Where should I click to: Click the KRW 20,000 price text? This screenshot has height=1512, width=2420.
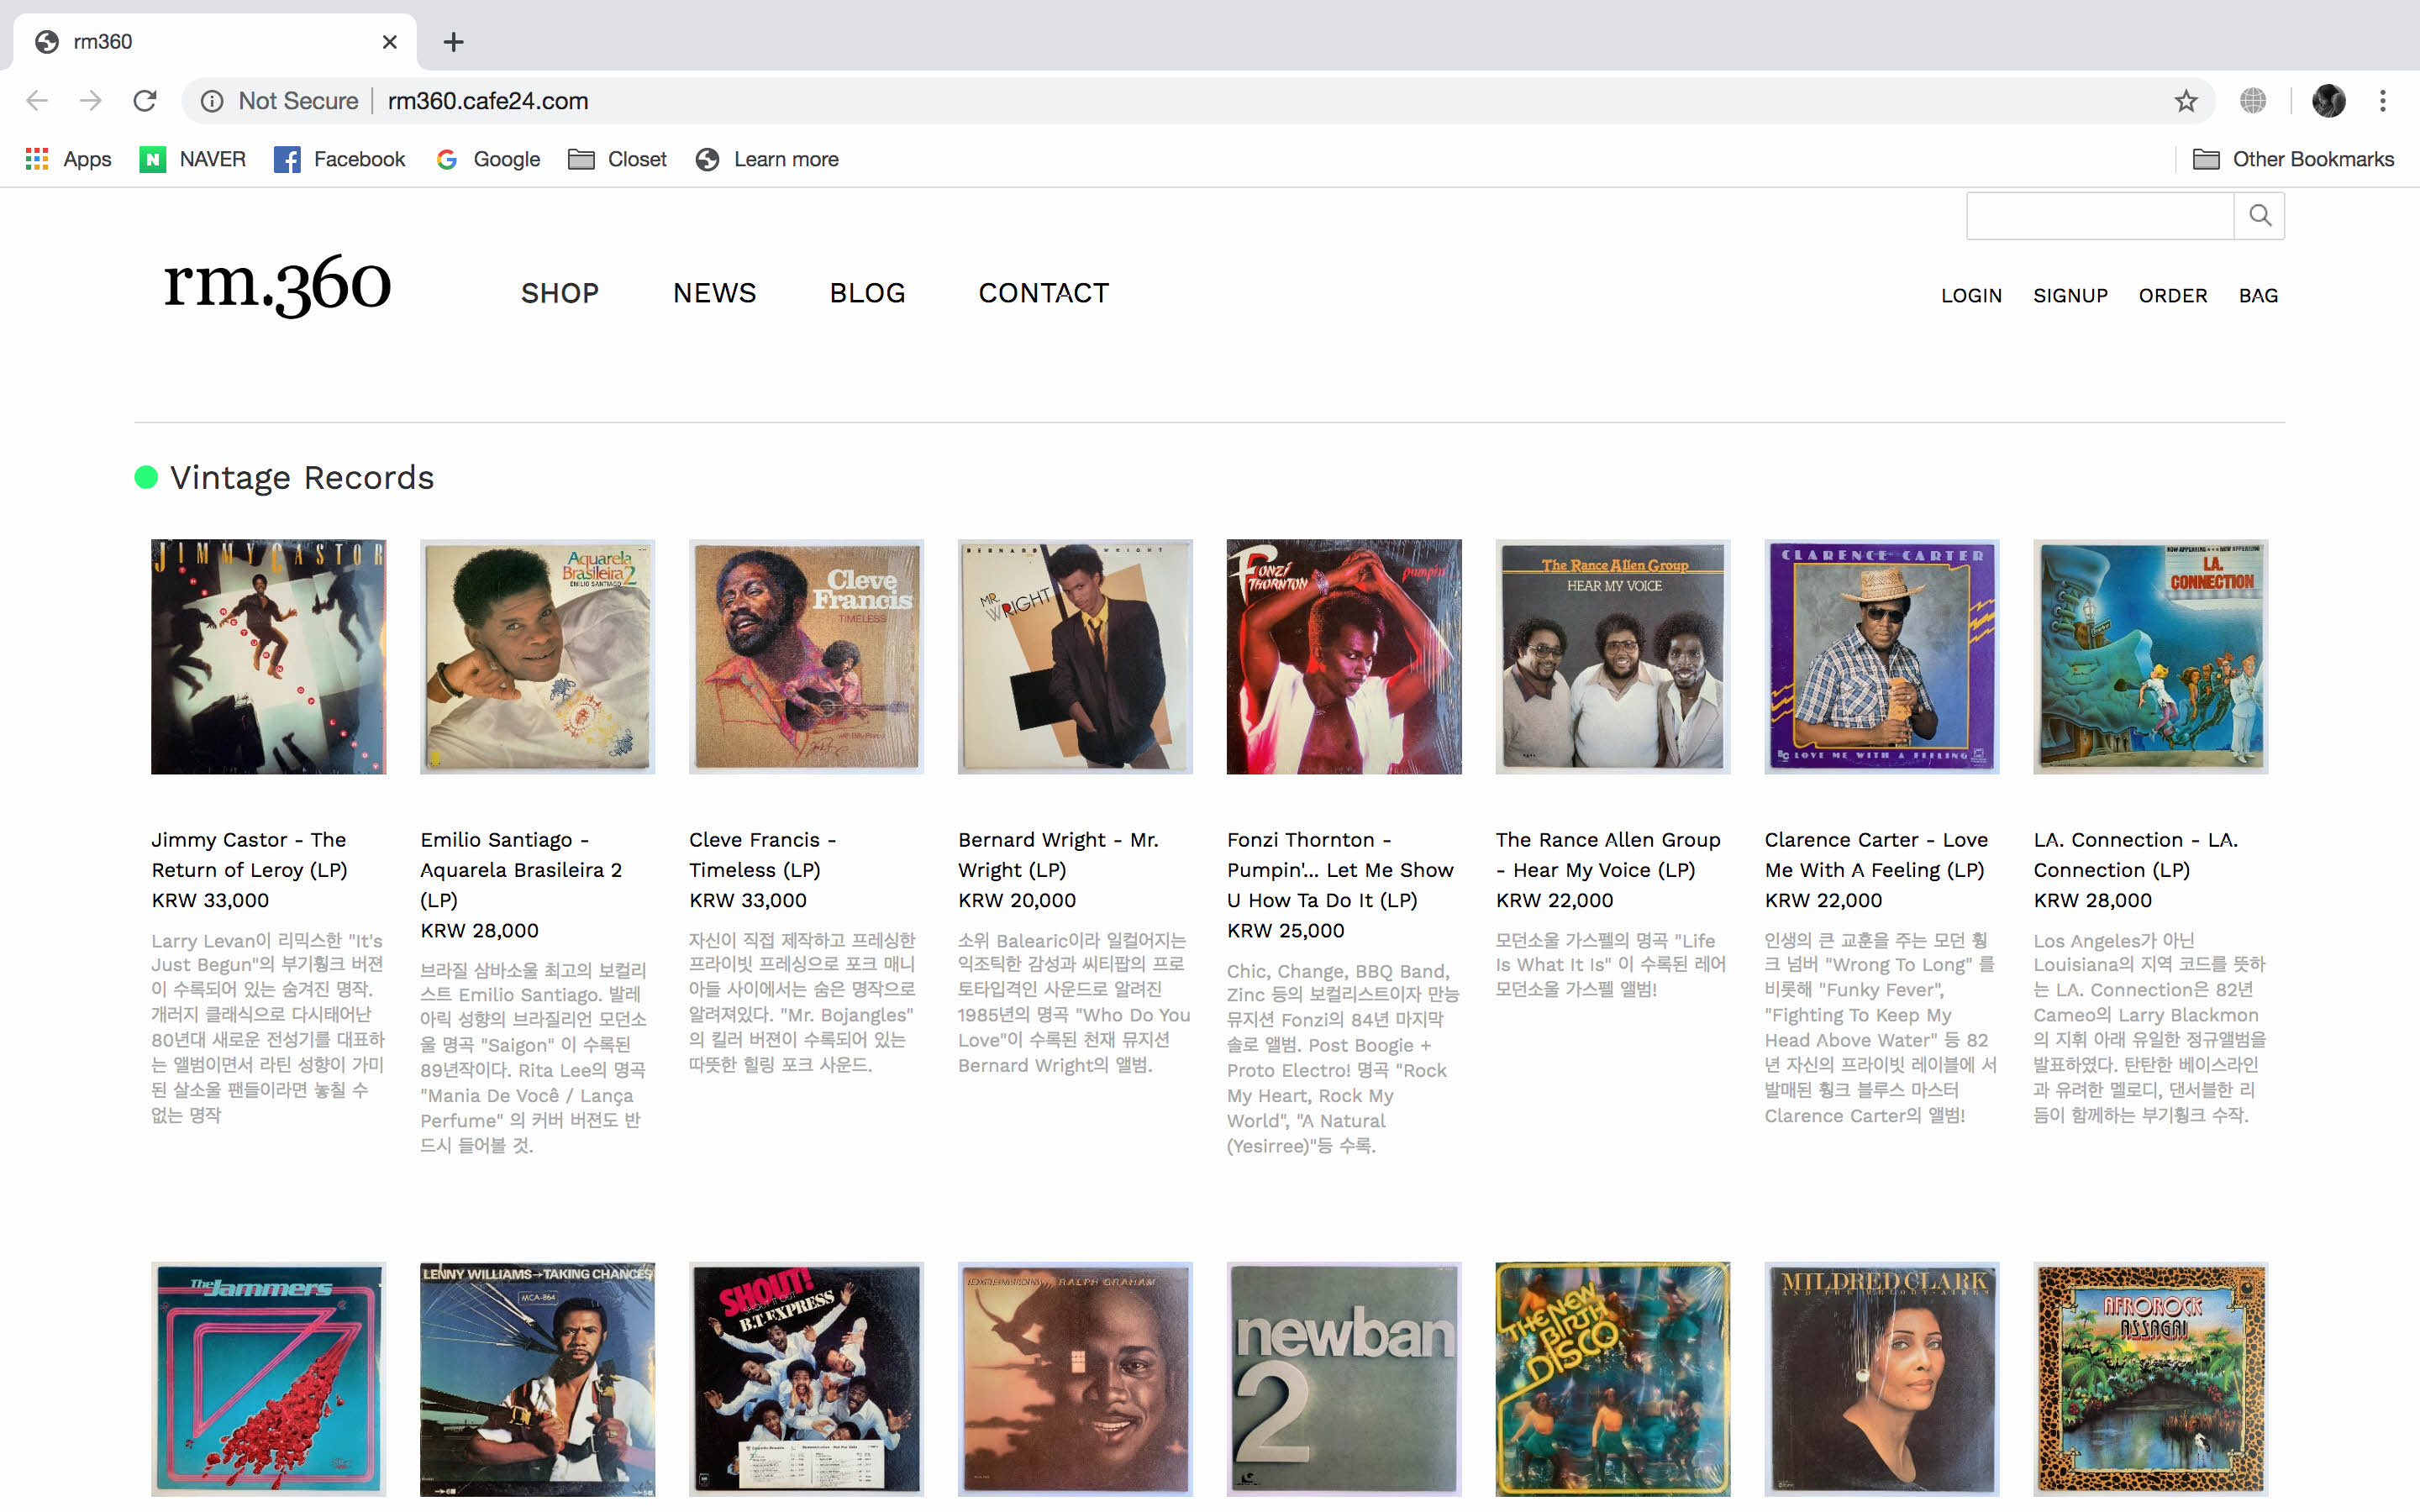coord(1017,900)
